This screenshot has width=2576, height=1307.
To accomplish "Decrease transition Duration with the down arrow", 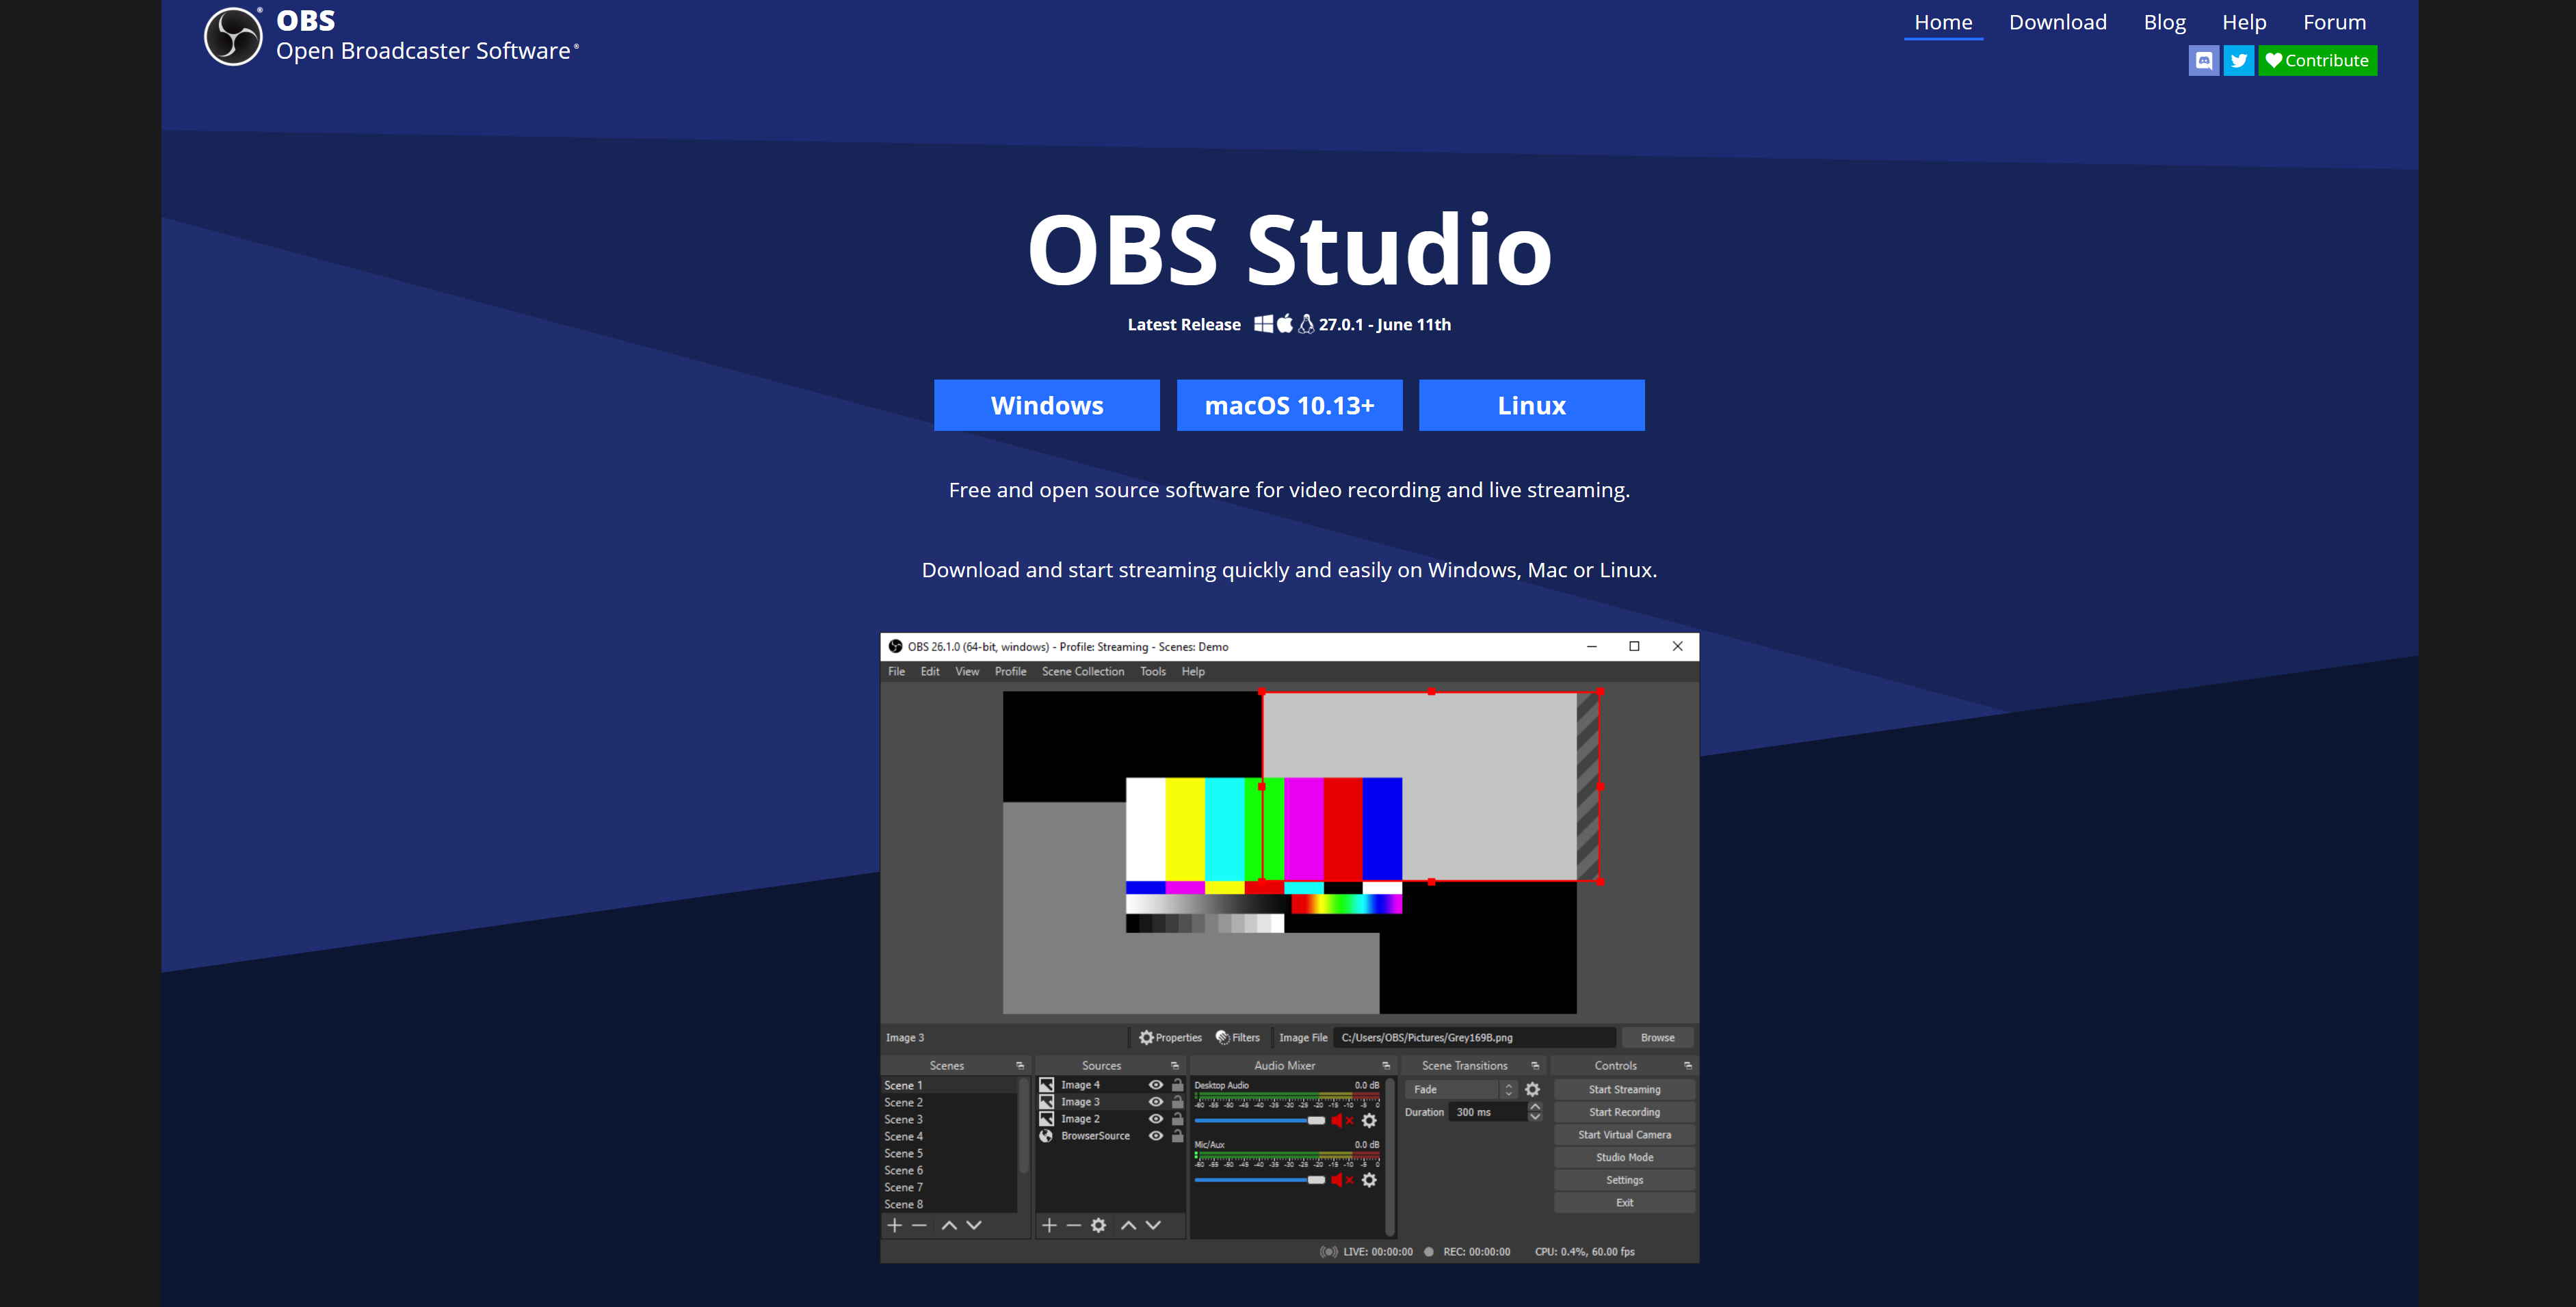I will pyautogui.click(x=1535, y=1117).
